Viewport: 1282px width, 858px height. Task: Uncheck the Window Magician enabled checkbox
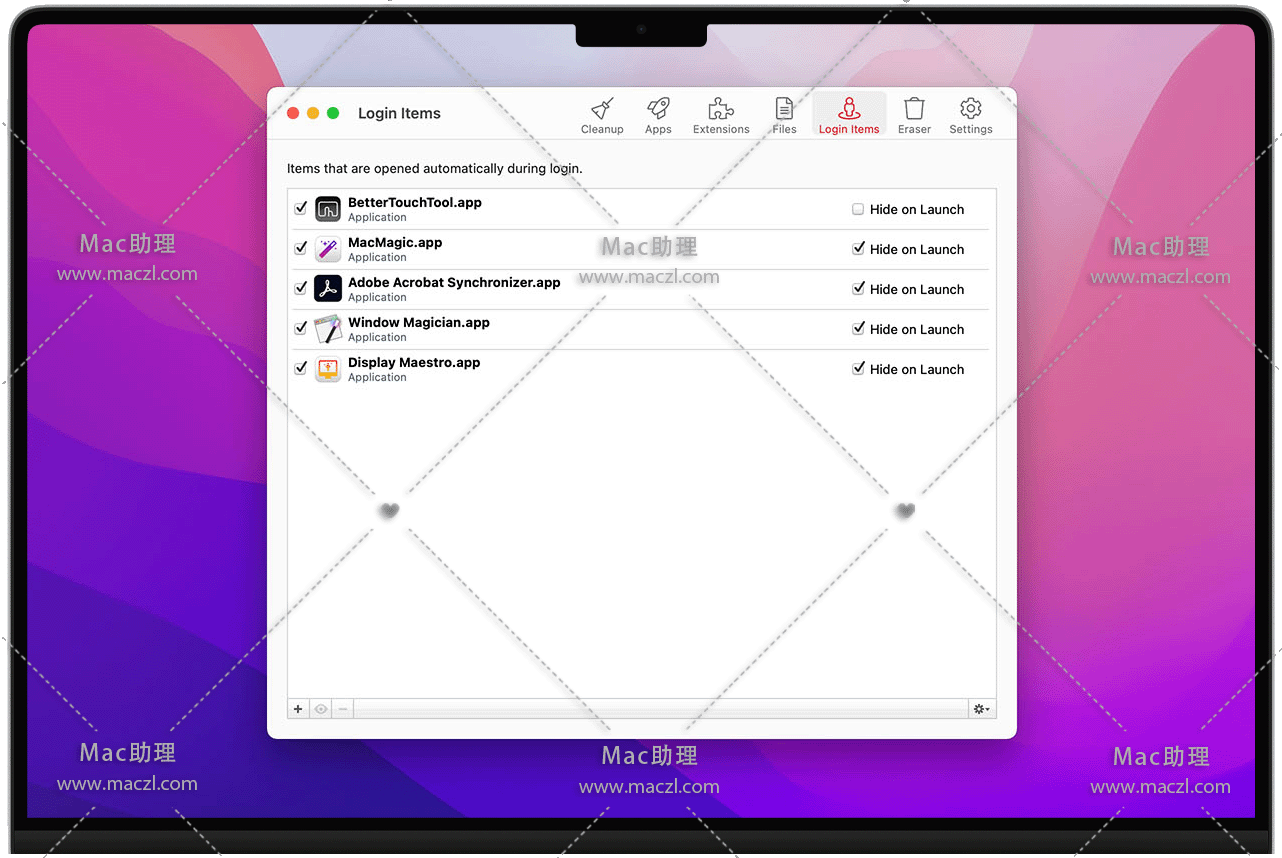pyautogui.click(x=301, y=328)
